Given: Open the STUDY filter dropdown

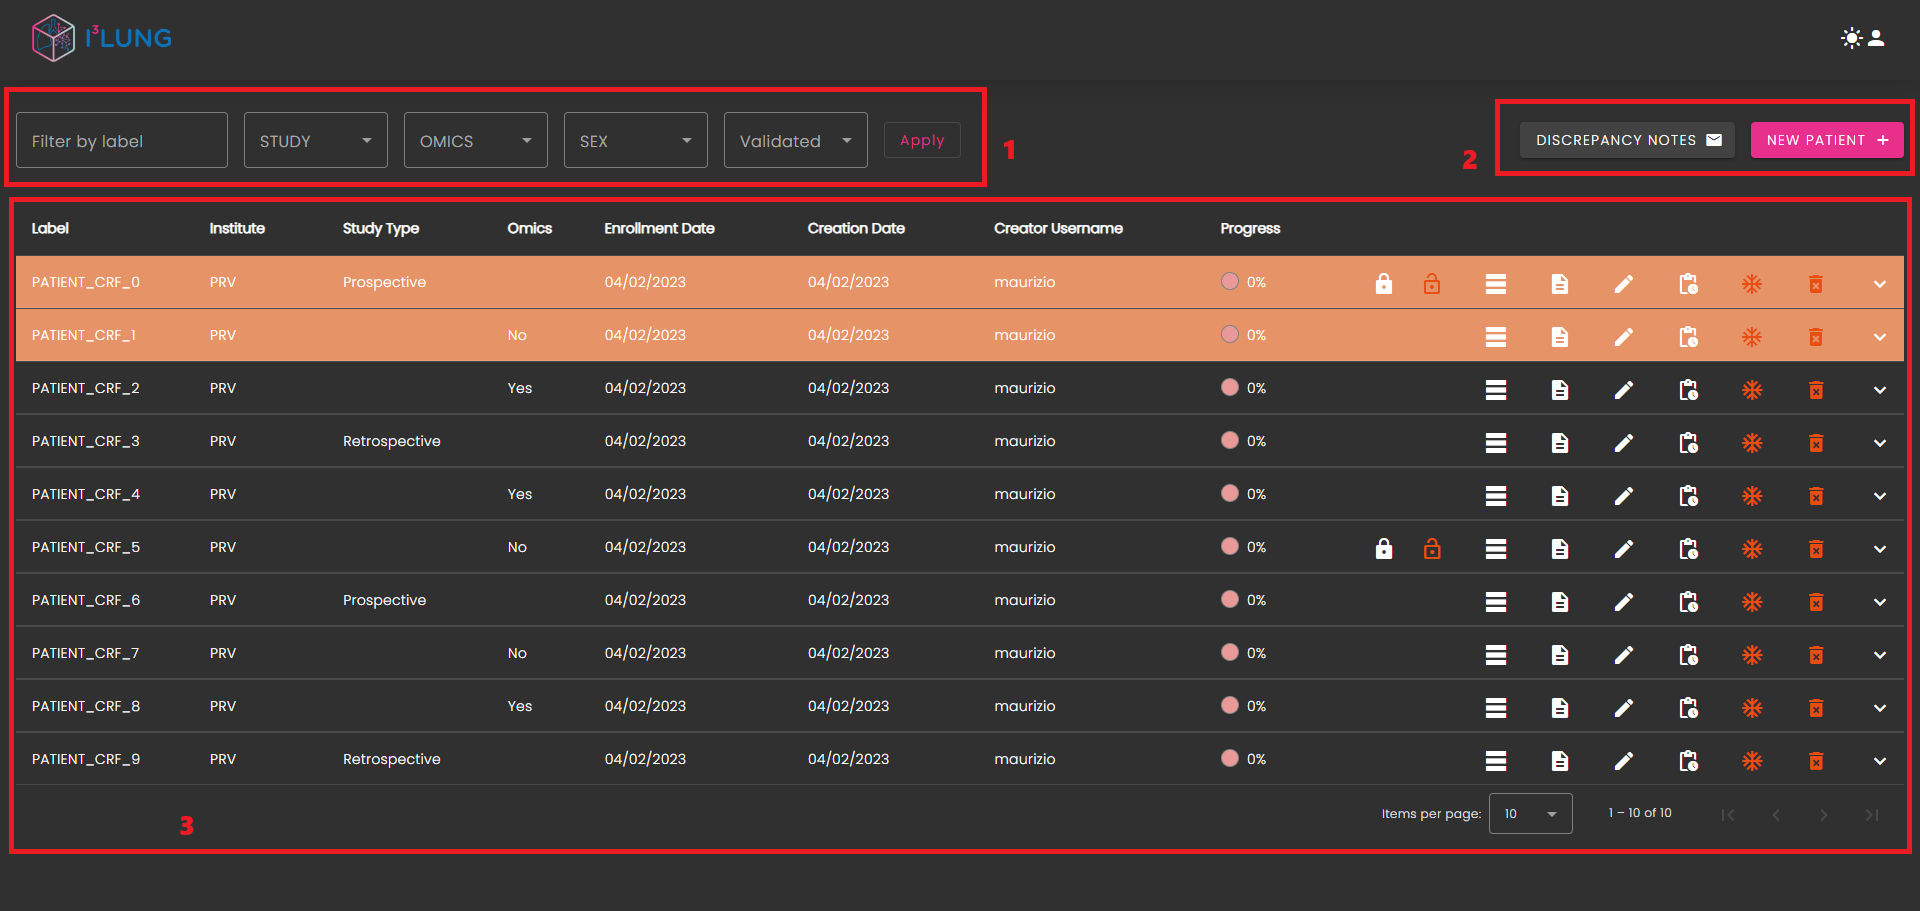Looking at the screenshot, I should [x=315, y=141].
